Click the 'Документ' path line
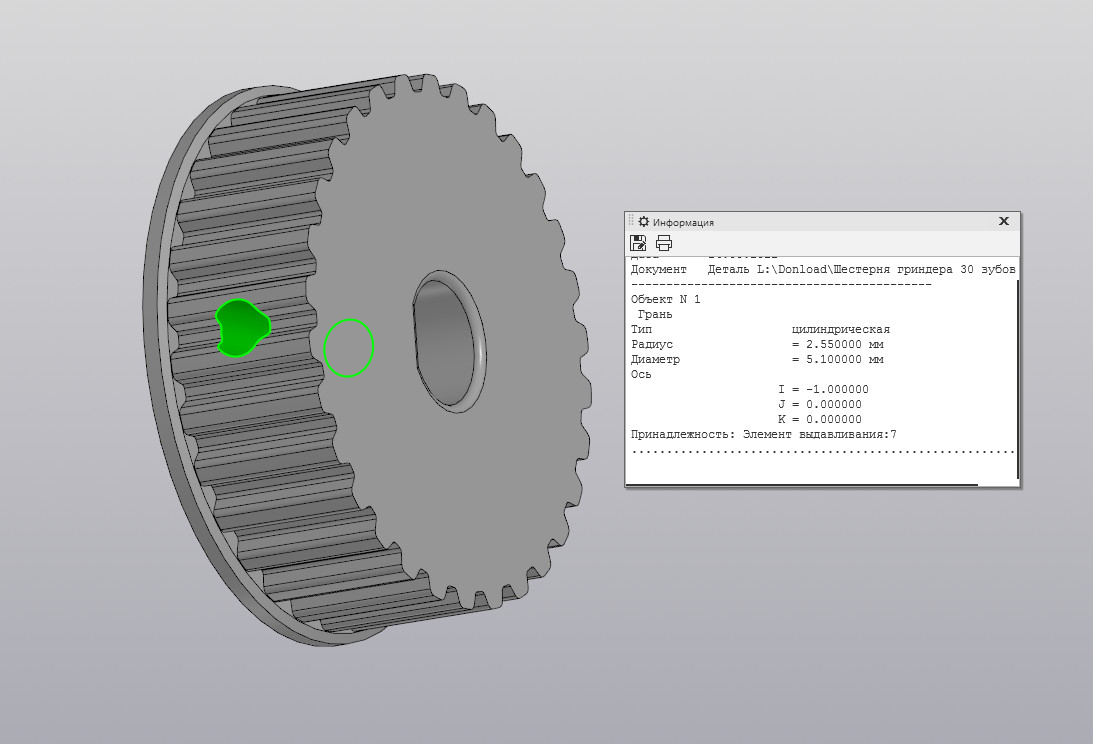 click(x=823, y=269)
